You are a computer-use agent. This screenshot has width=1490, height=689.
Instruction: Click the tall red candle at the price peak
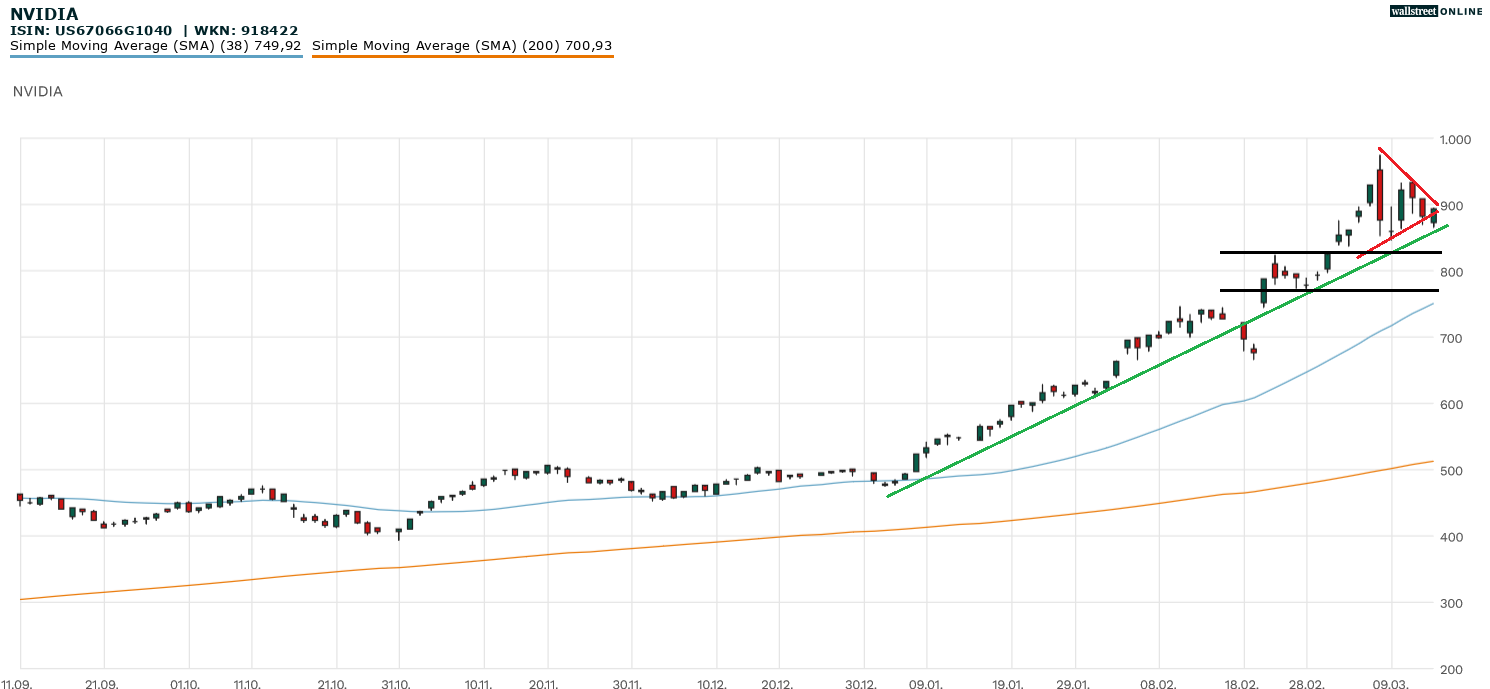[1379, 195]
